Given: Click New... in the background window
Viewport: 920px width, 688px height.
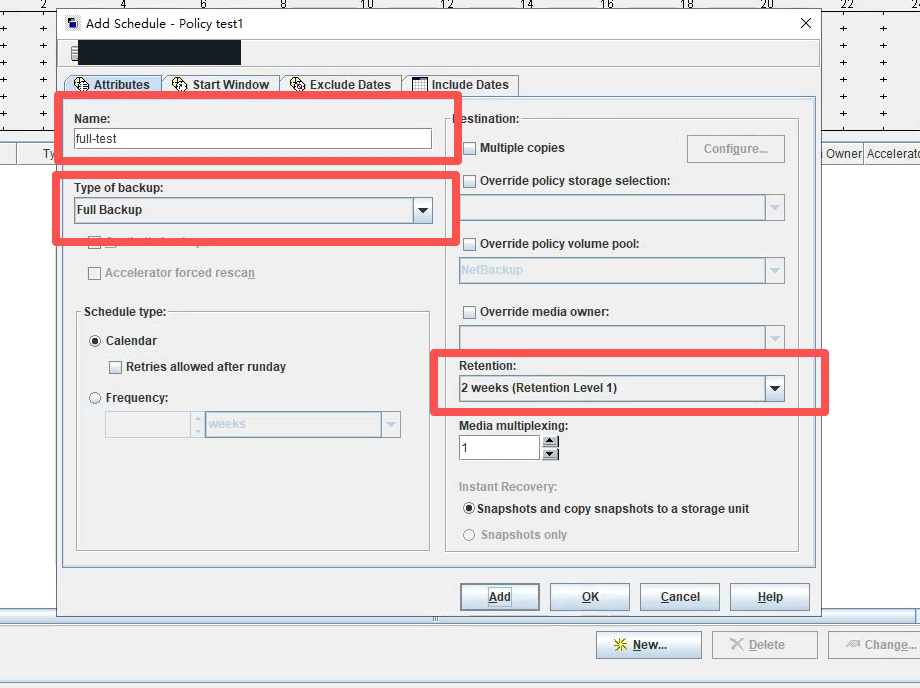Looking at the screenshot, I should coord(649,645).
